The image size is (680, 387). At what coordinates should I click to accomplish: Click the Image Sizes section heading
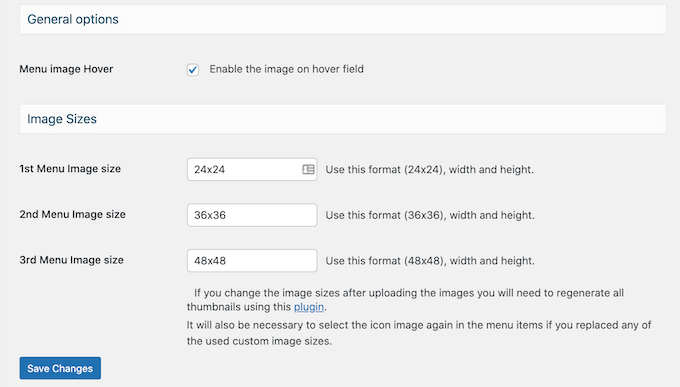[62, 119]
